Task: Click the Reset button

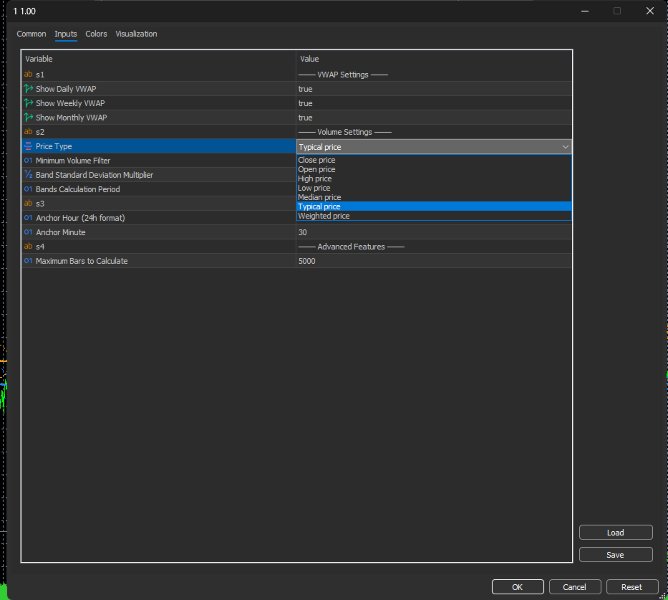Action: (632, 587)
